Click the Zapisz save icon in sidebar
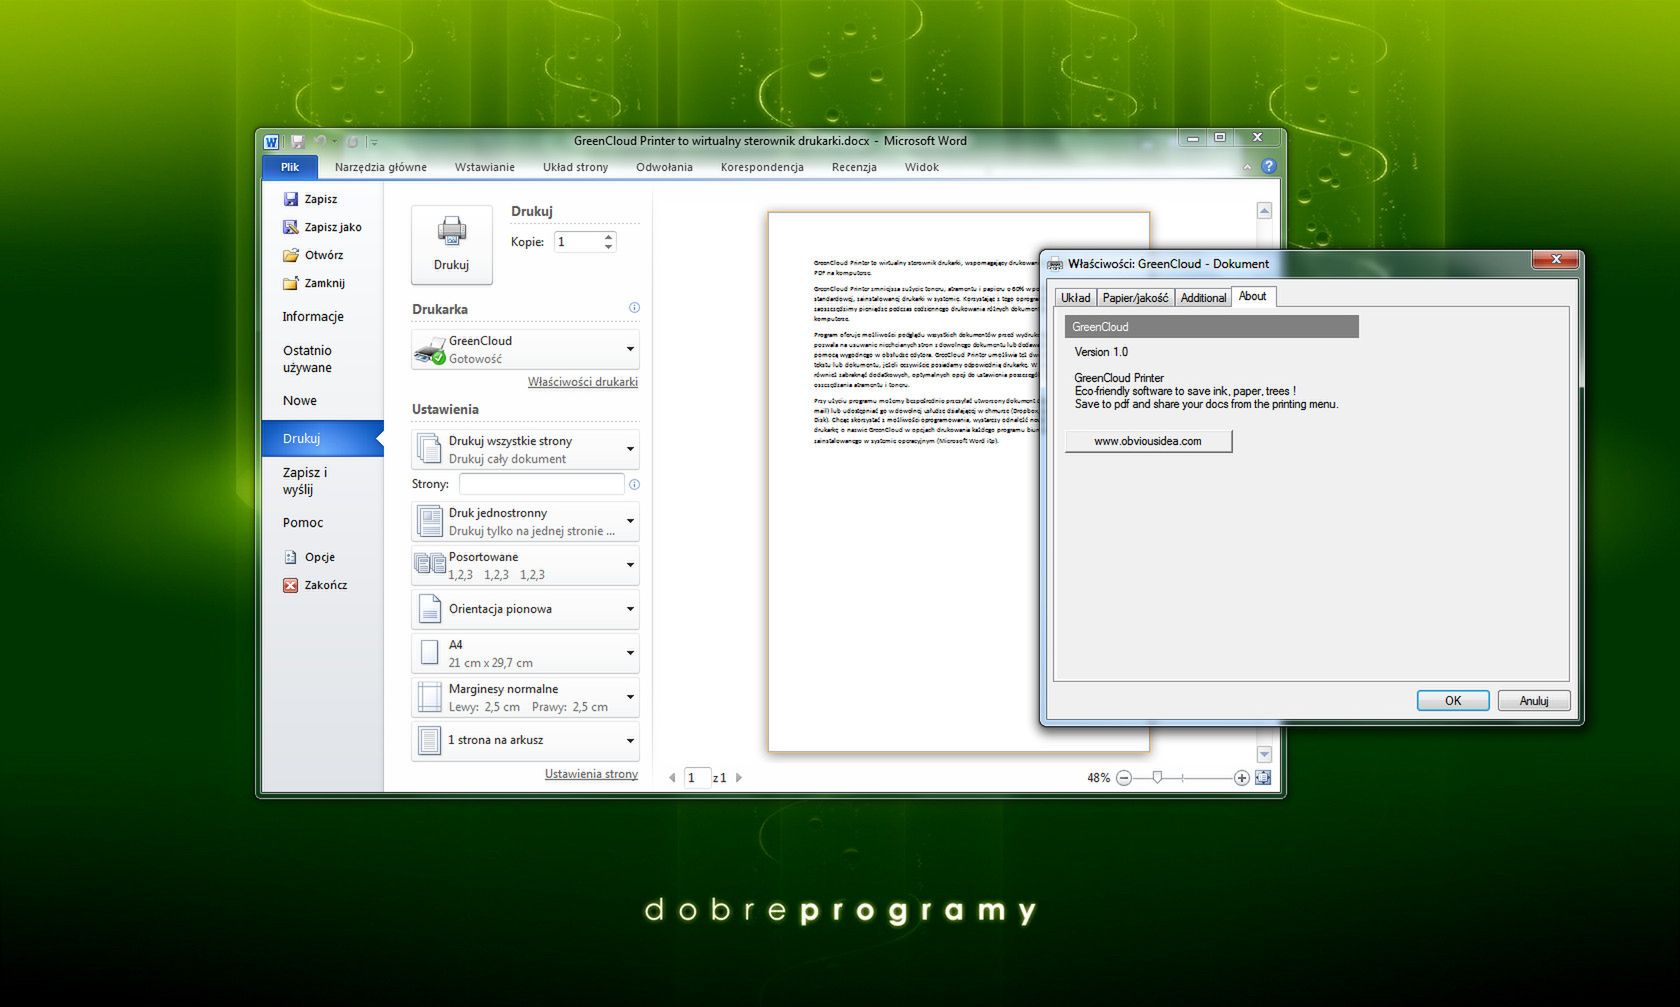Screen dimensions: 1680x1007 click(291, 199)
